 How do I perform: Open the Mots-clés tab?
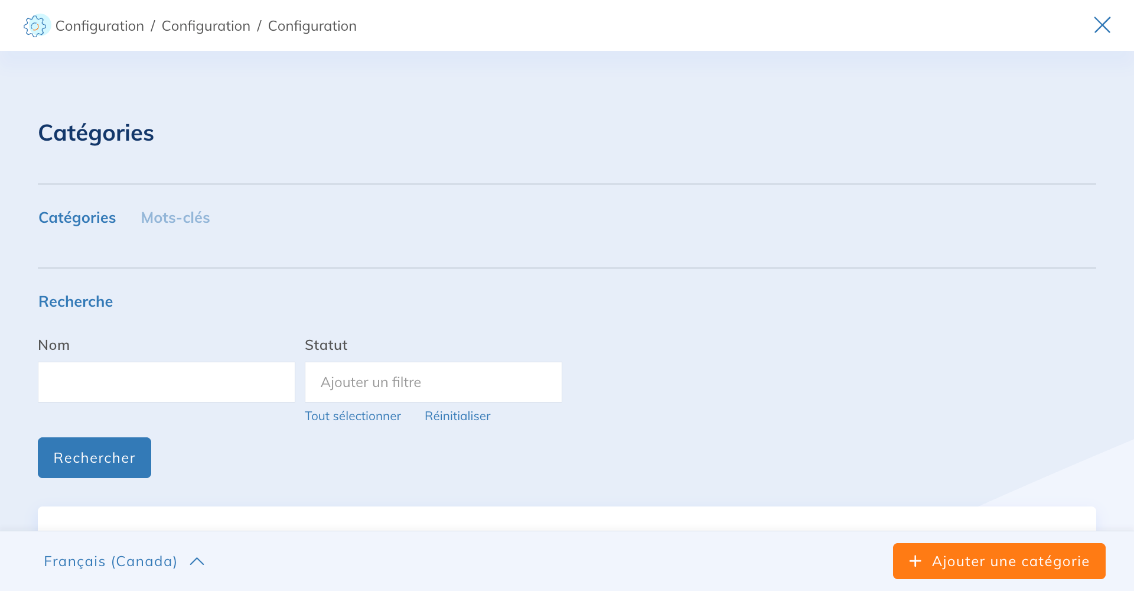pyautogui.click(x=175, y=218)
